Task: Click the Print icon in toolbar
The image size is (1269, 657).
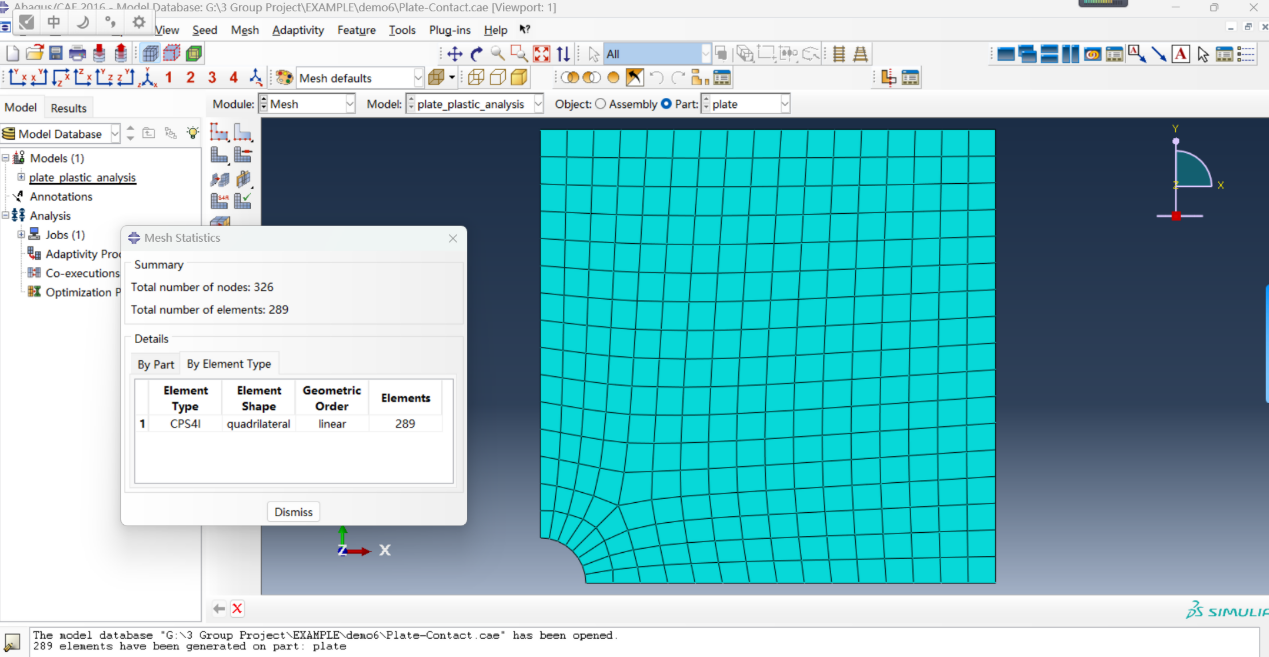Action: tap(77, 54)
